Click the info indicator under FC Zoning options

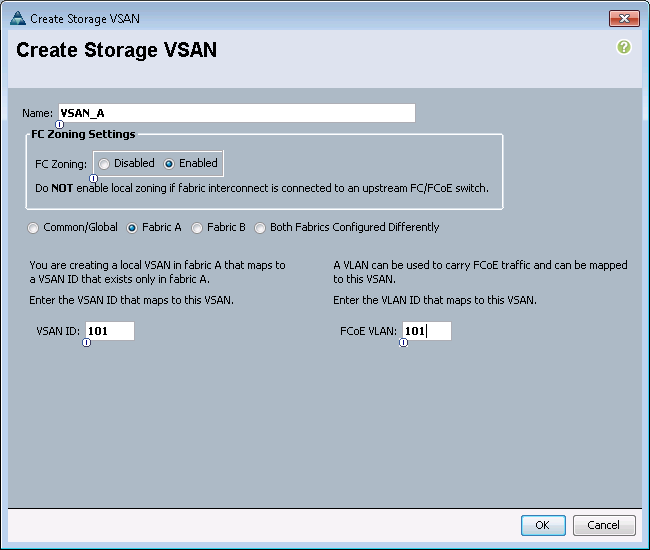tap(94, 178)
